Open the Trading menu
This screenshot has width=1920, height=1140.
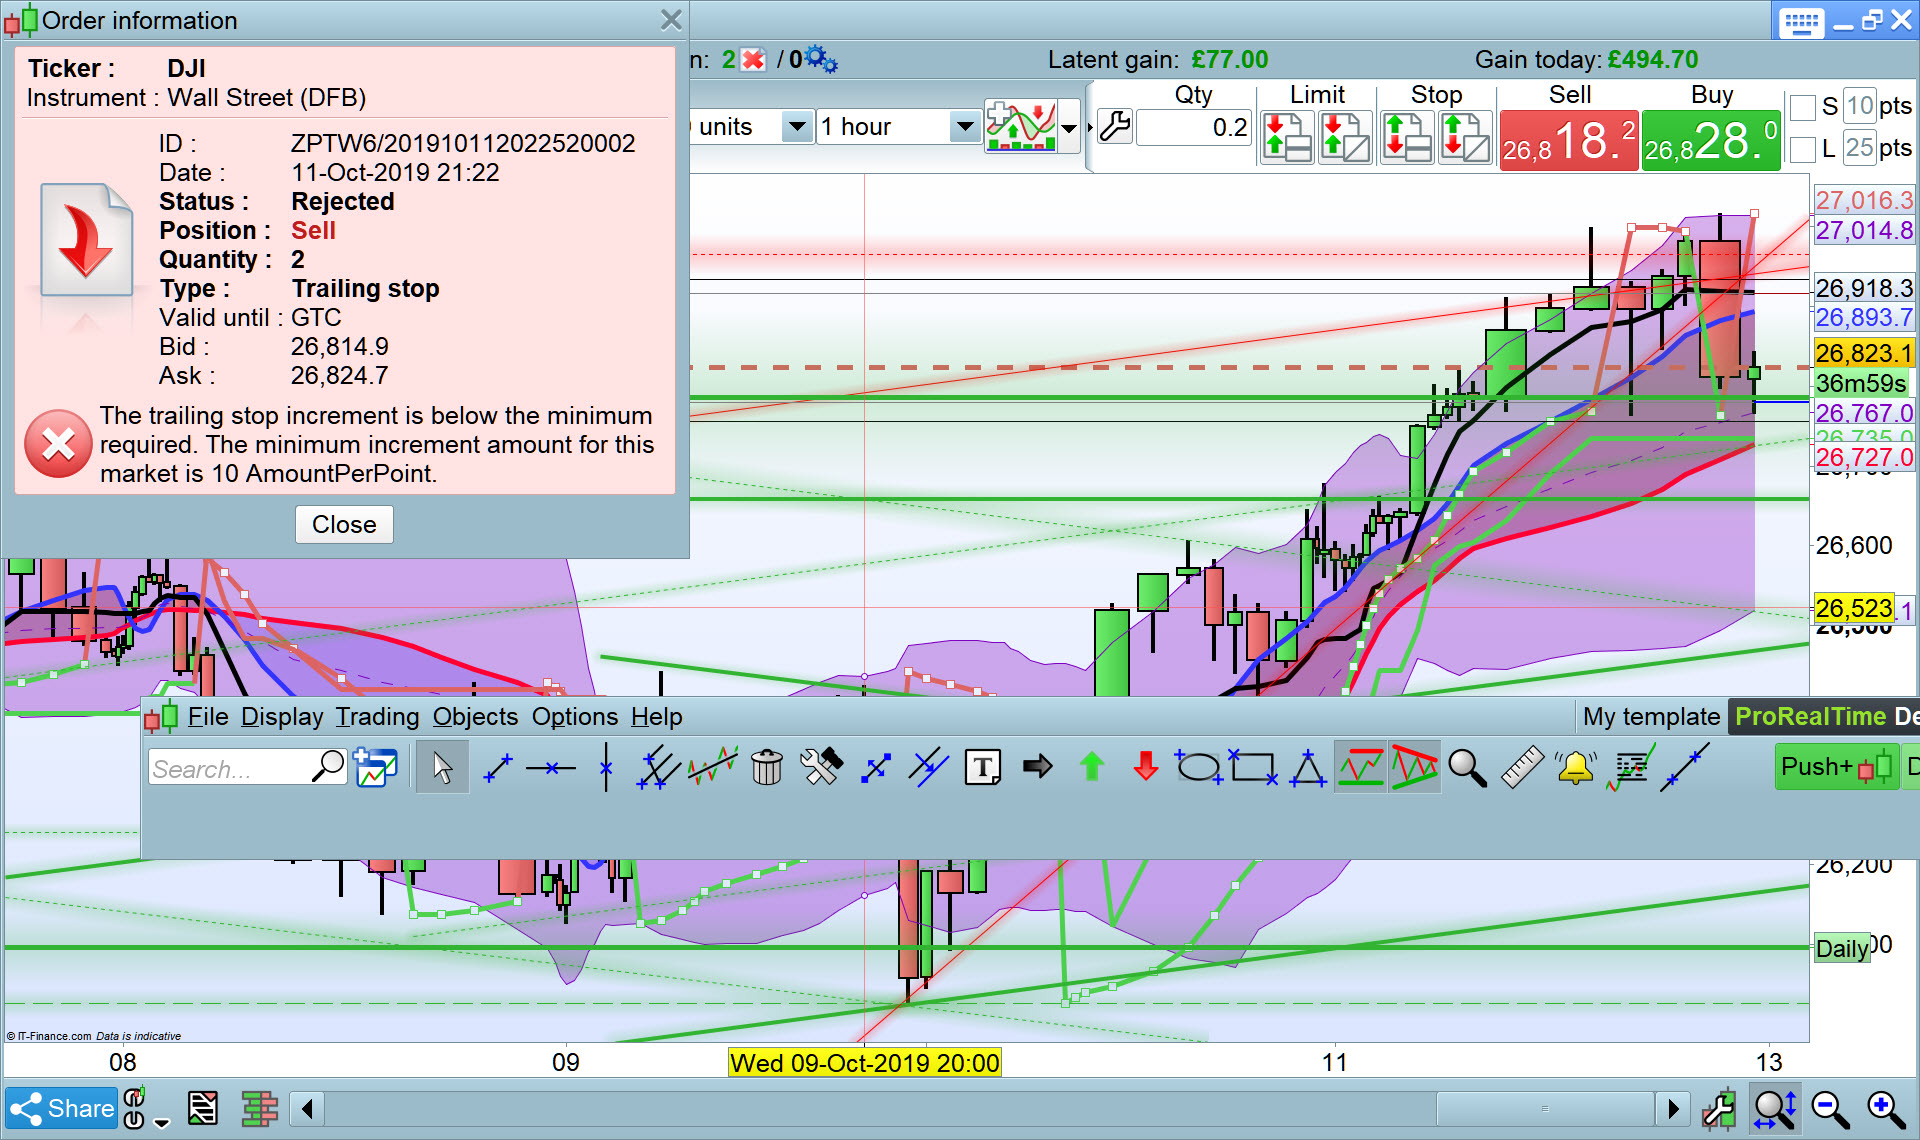(x=377, y=717)
